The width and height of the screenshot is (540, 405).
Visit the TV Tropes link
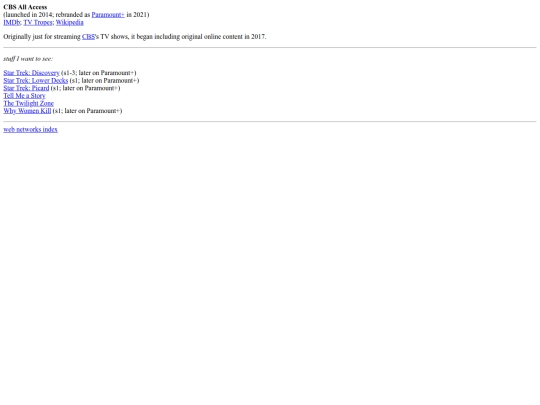click(x=38, y=22)
